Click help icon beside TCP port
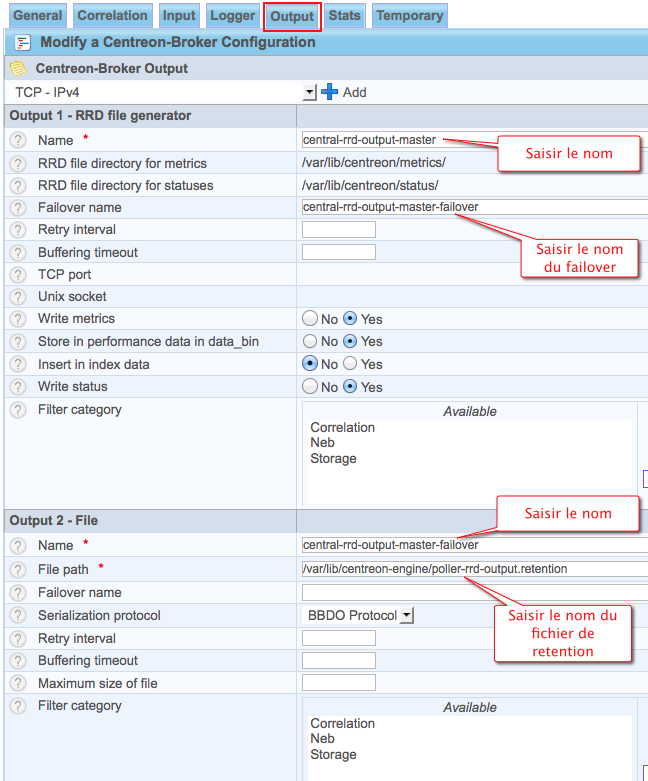648x781 pixels. (x=17, y=274)
